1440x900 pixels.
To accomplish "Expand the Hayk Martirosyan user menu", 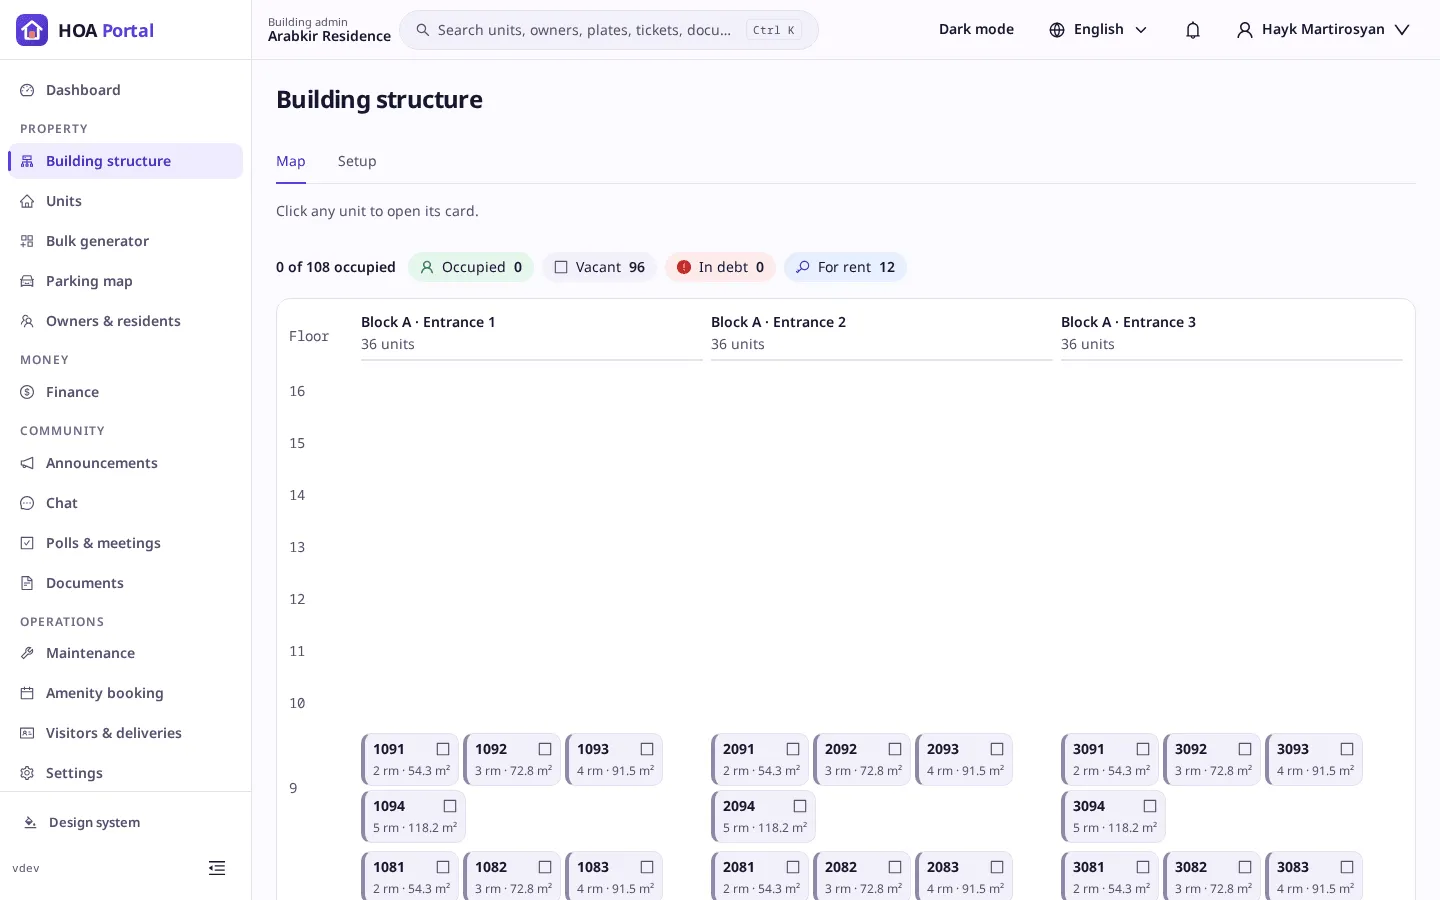I will click(1323, 30).
